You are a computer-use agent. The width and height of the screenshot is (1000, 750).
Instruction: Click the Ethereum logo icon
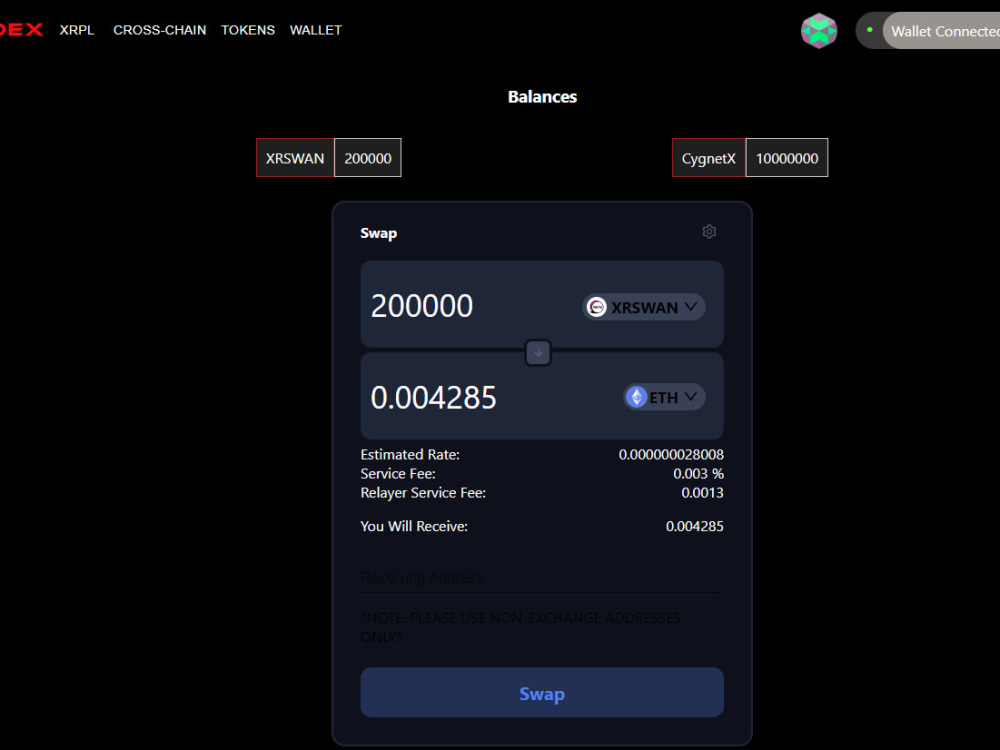(x=636, y=397)
